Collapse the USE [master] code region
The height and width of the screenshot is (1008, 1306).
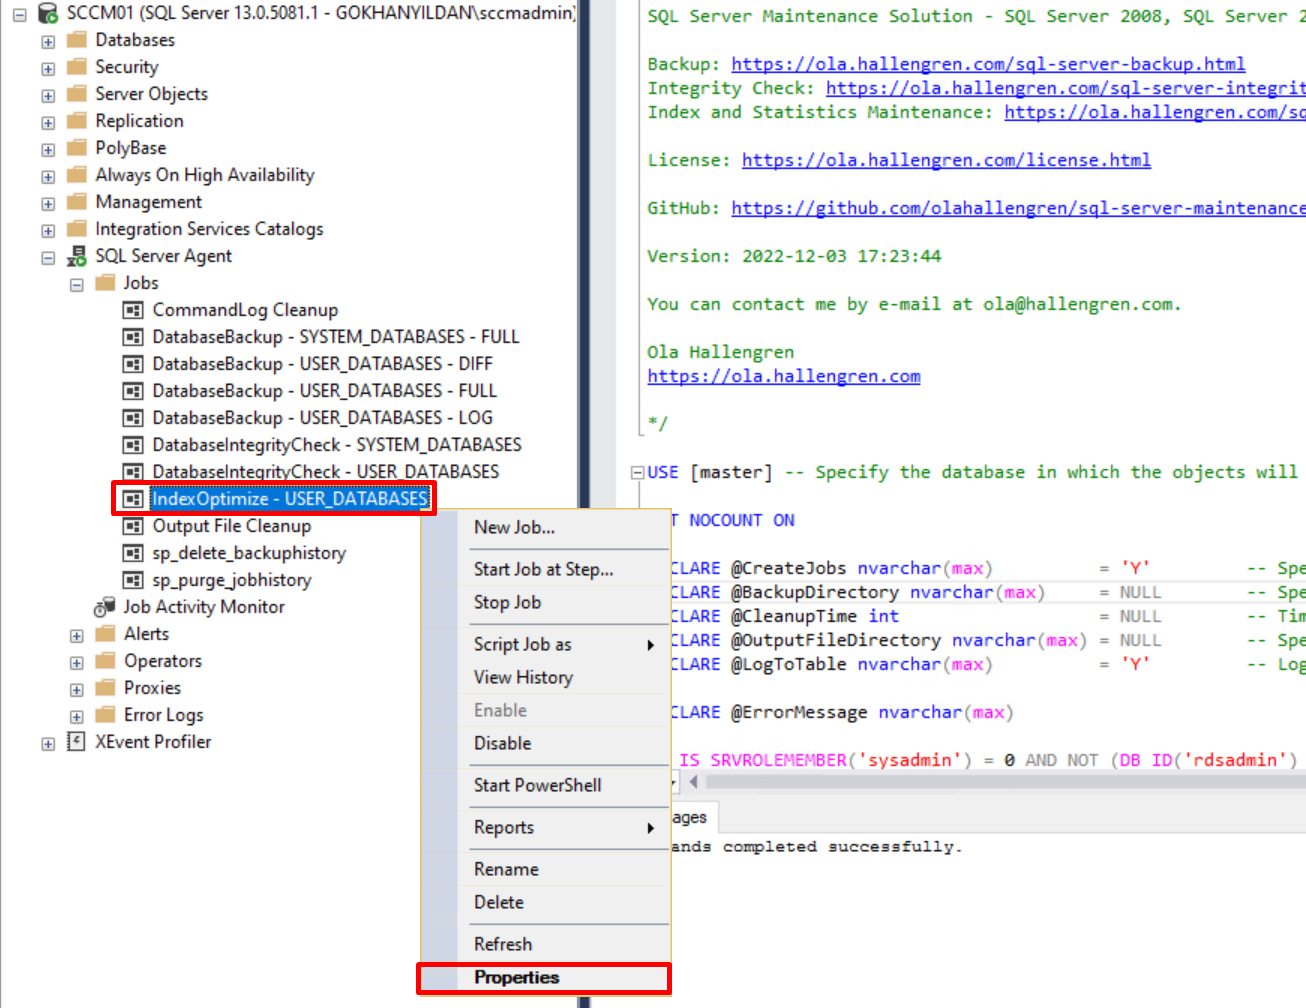pos(637,473)
